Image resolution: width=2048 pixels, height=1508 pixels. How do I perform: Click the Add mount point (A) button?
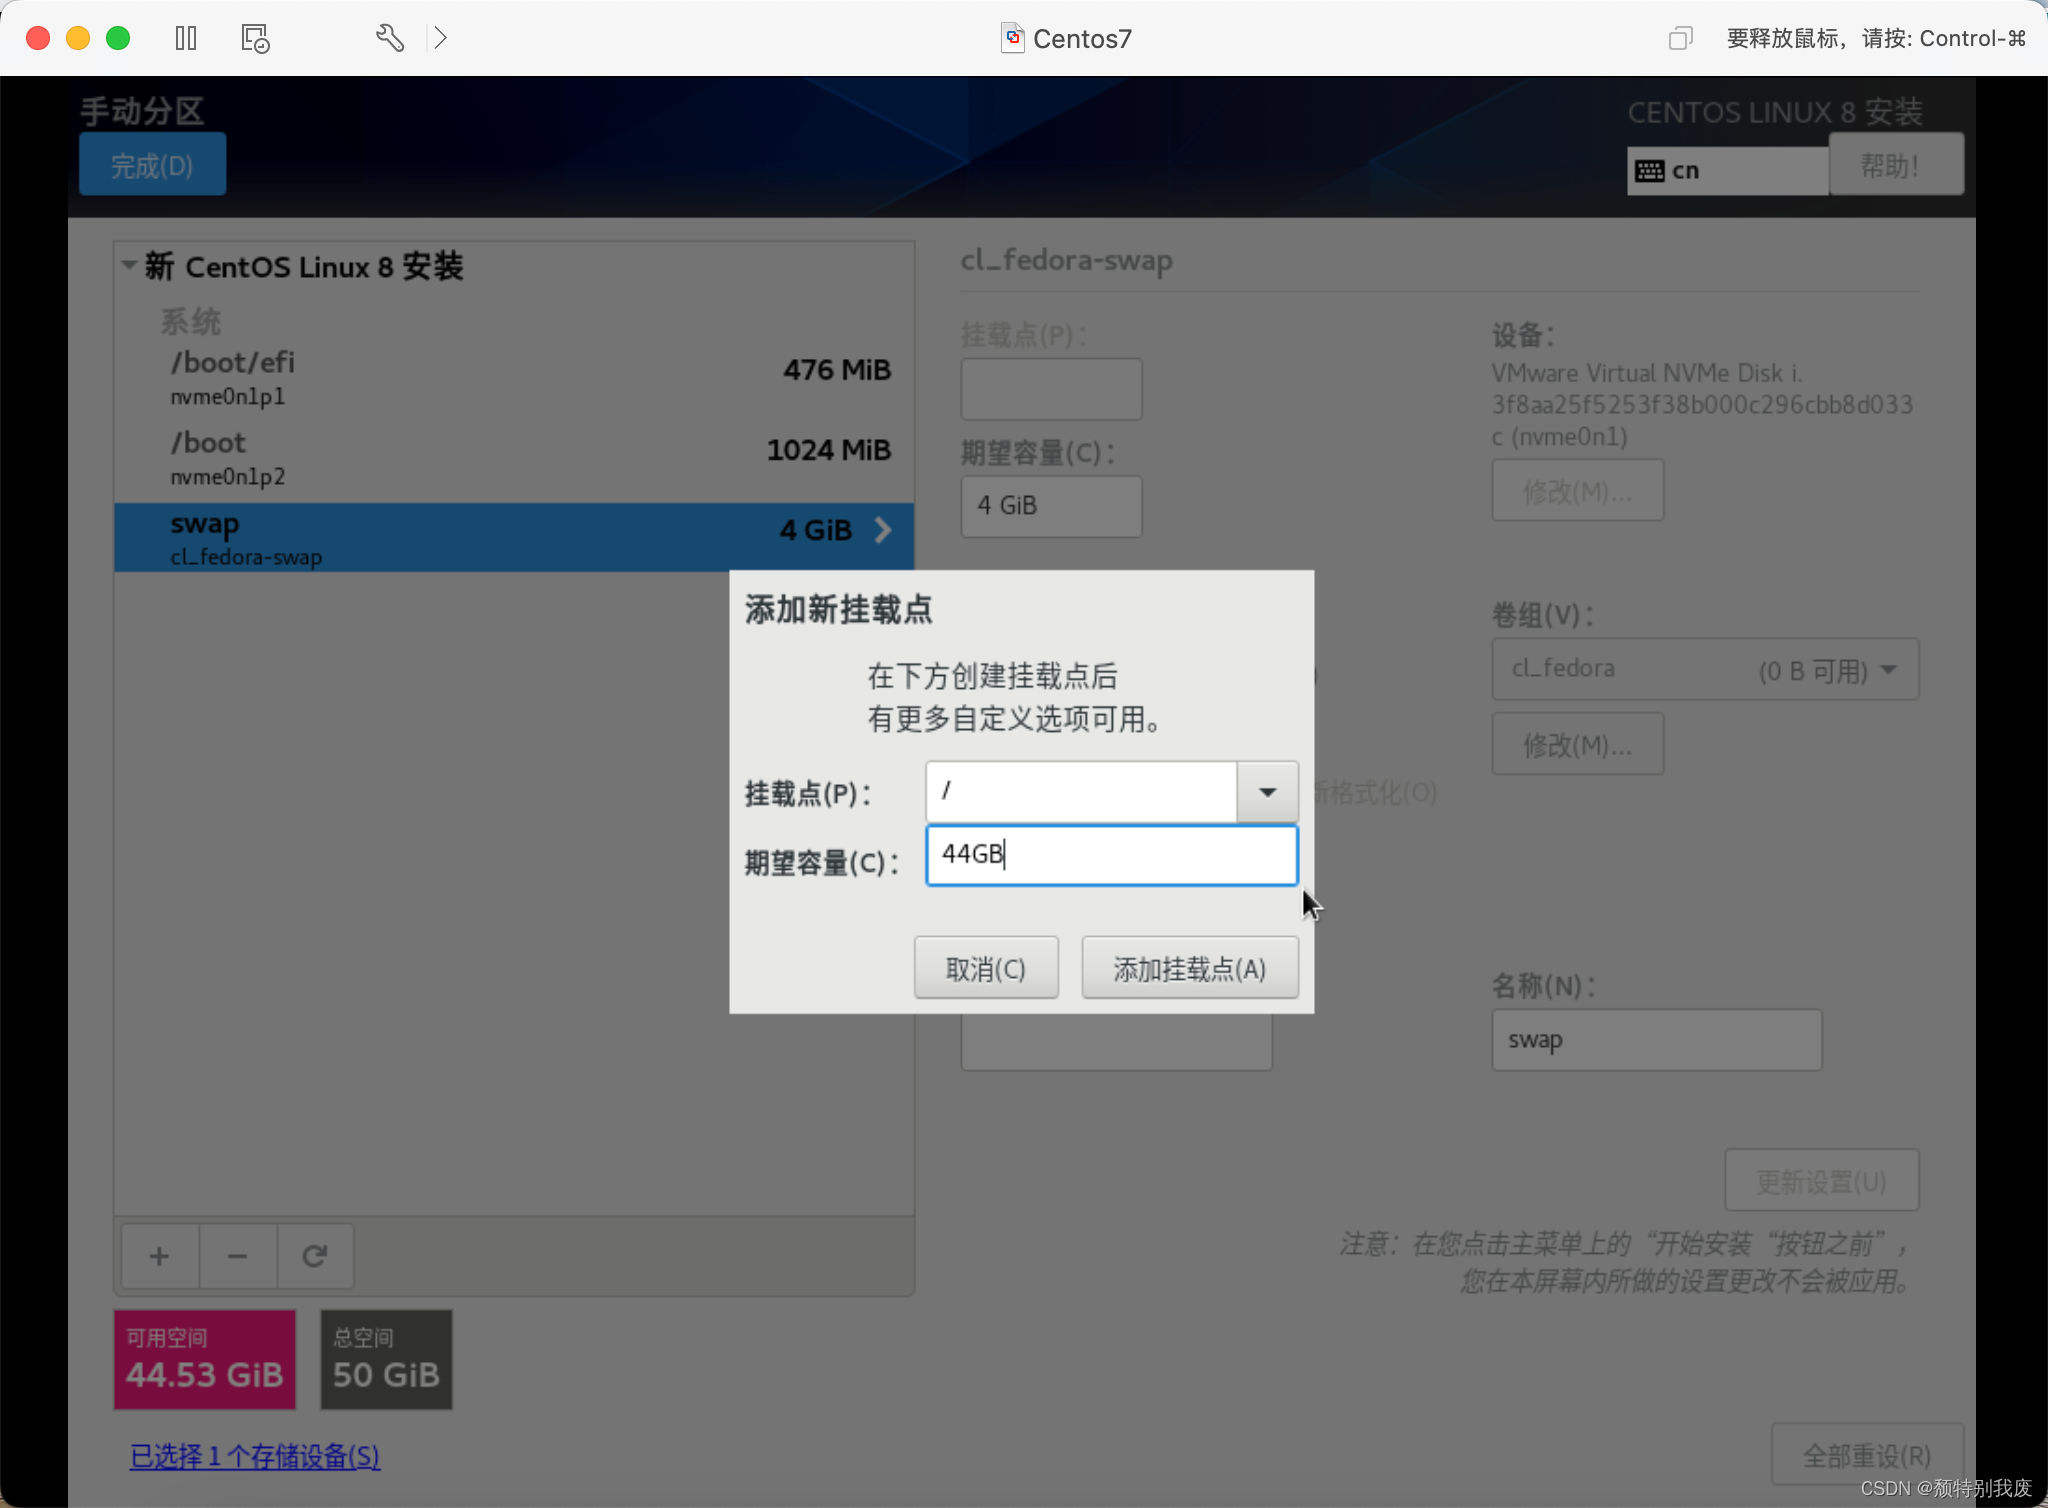coord(1189,968)
